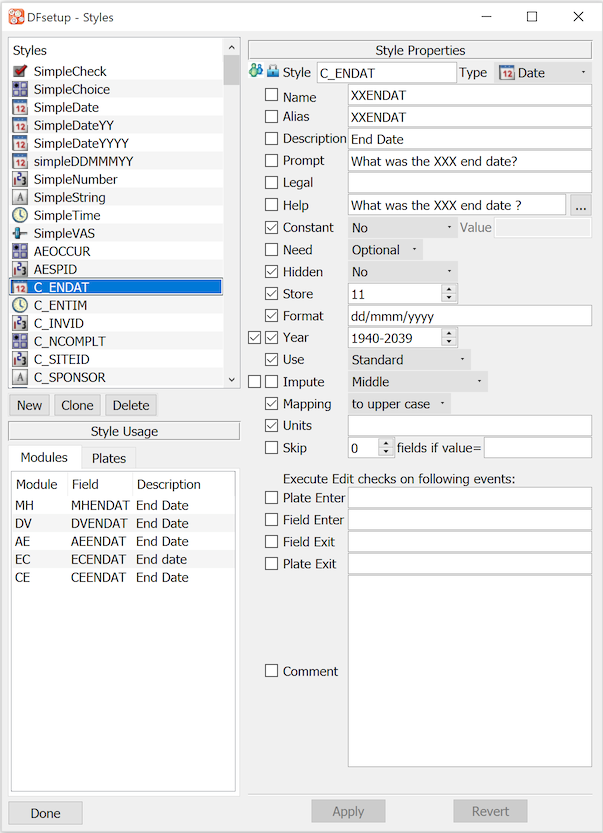Image resolution: width=603 pixels, height=833 pixels.
Task: Click the SimpleString text icon
Action: click(20, 197)
